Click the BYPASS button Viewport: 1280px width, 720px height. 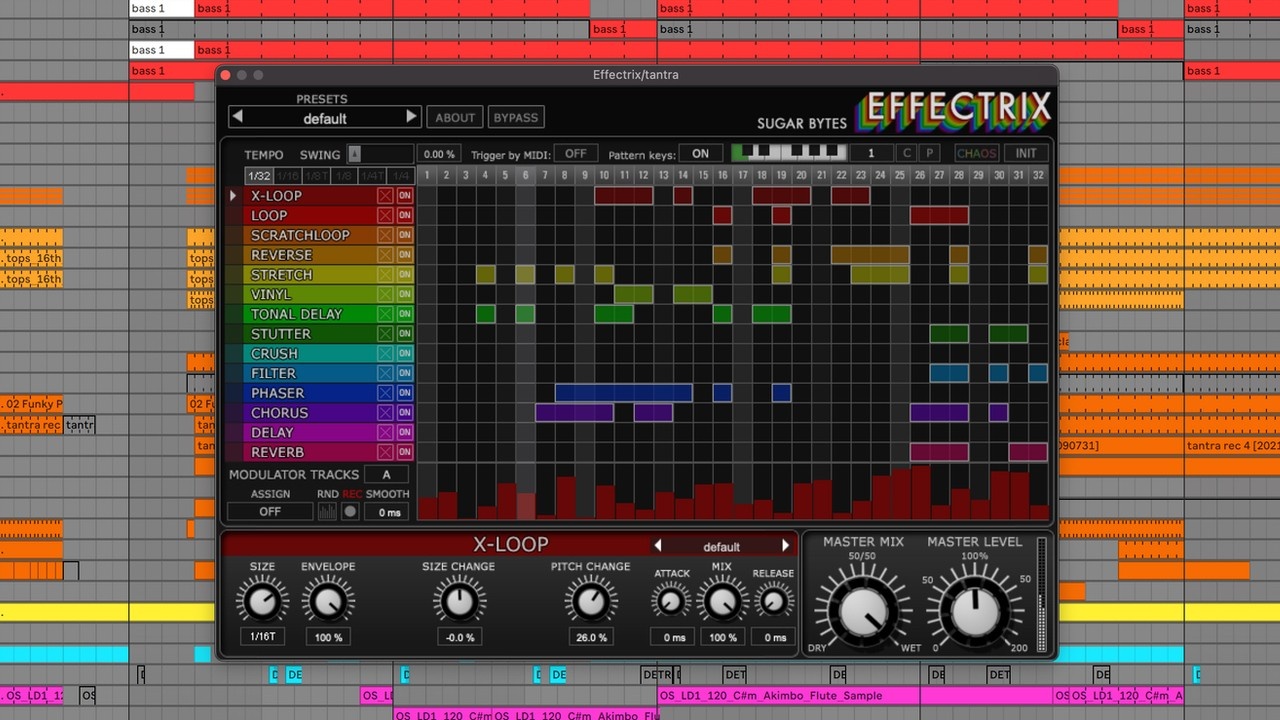(516, 117)
